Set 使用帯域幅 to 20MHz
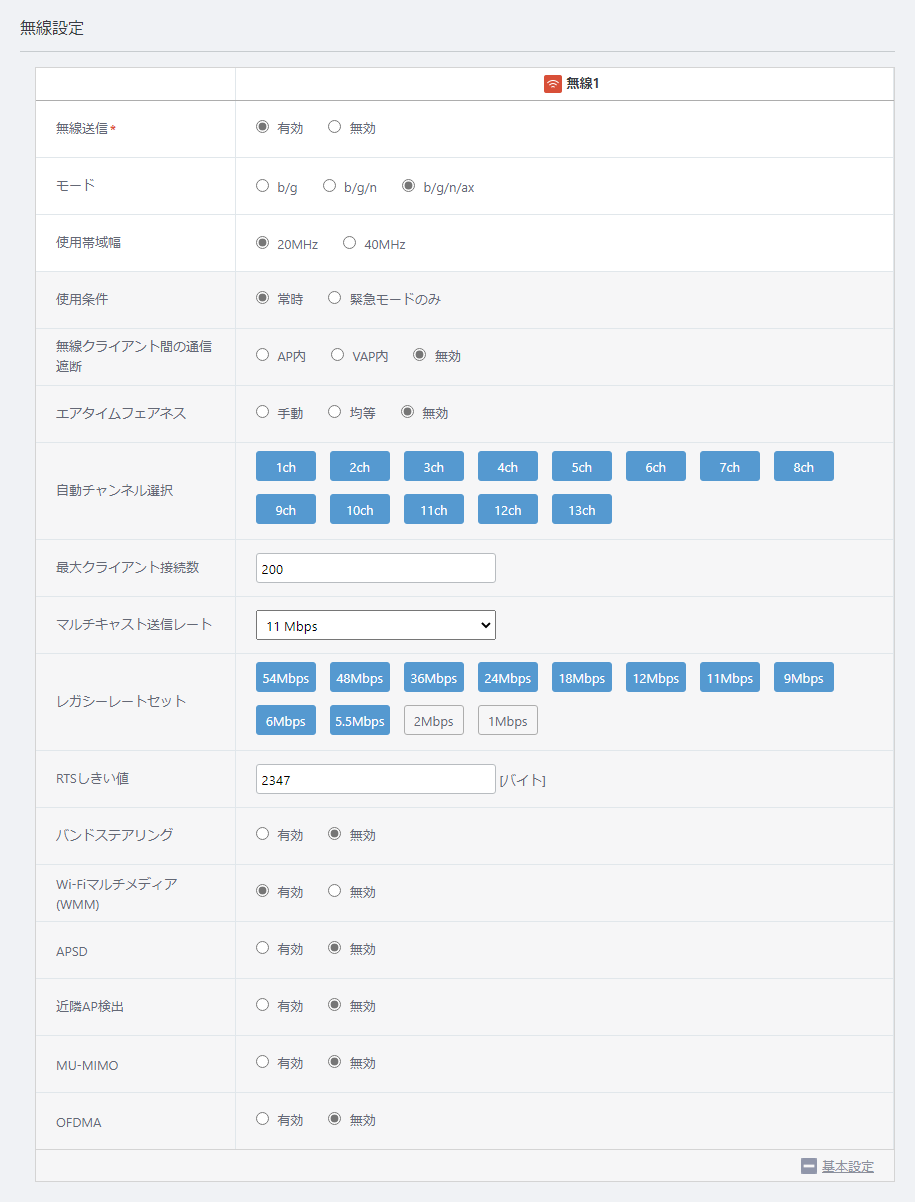This screenshot has width=915, height=1202. pos(263,243)
